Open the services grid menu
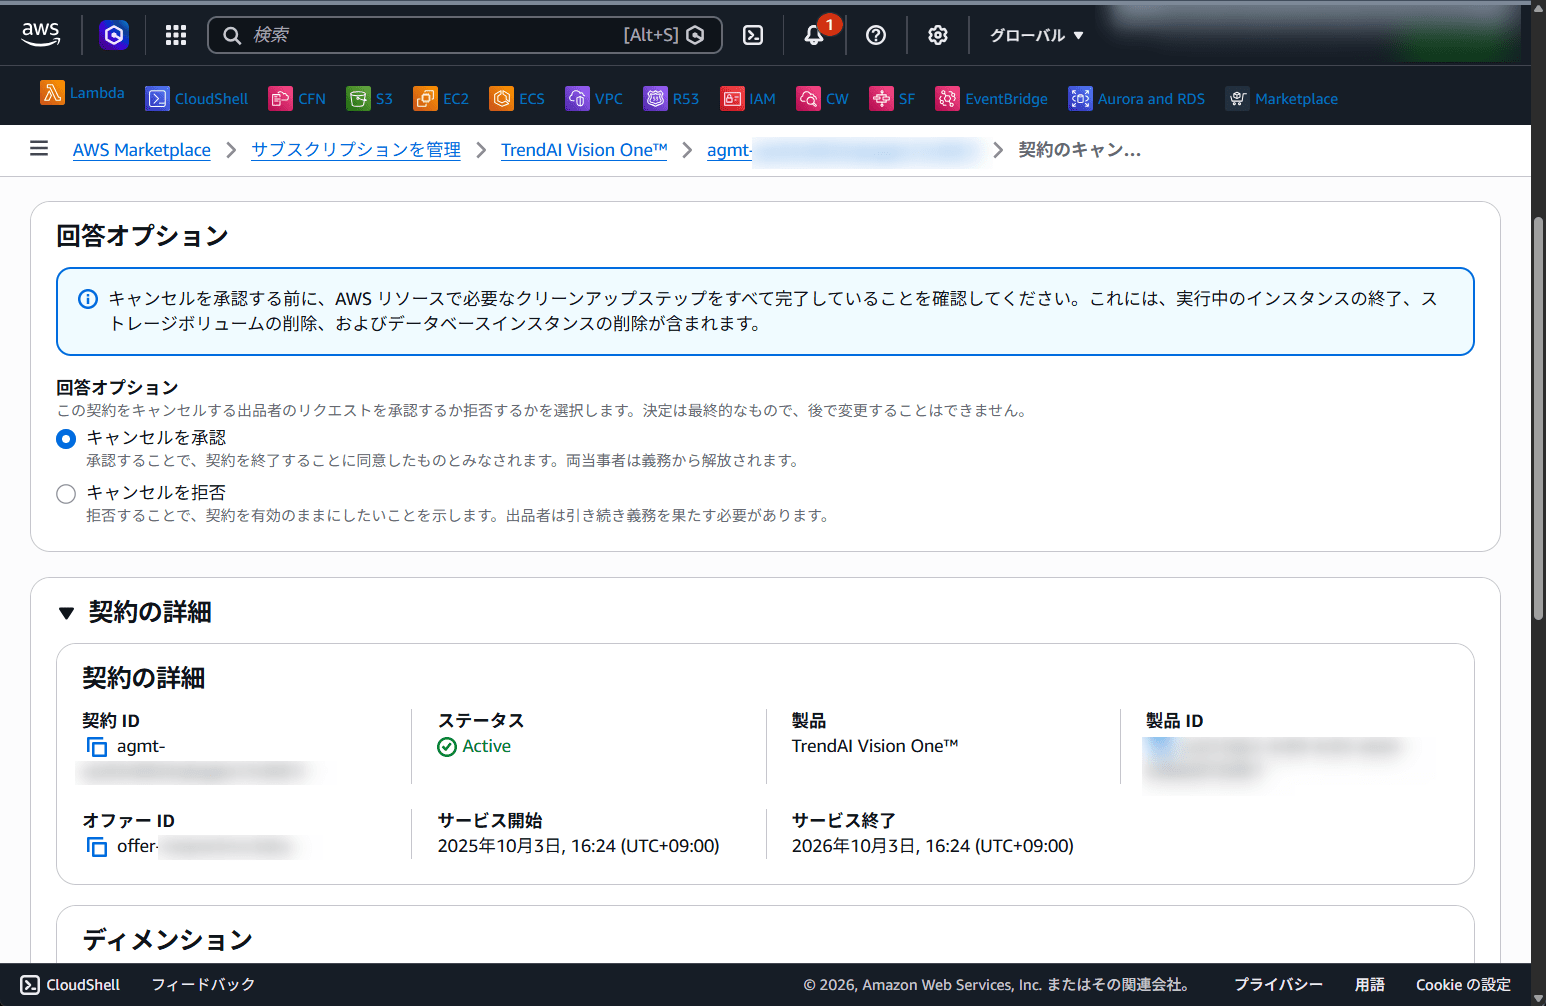 coord(175,34)
